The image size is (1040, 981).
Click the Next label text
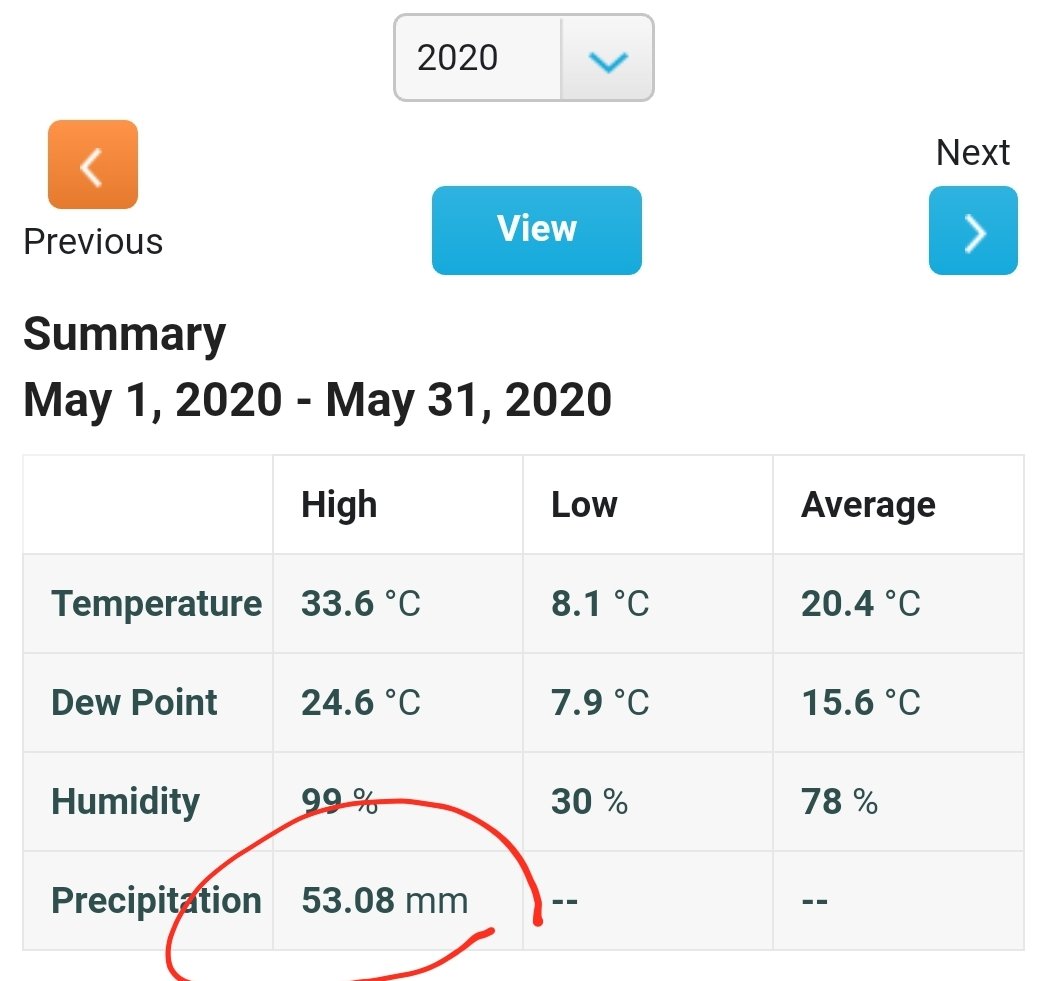click(x=973, y=153)
